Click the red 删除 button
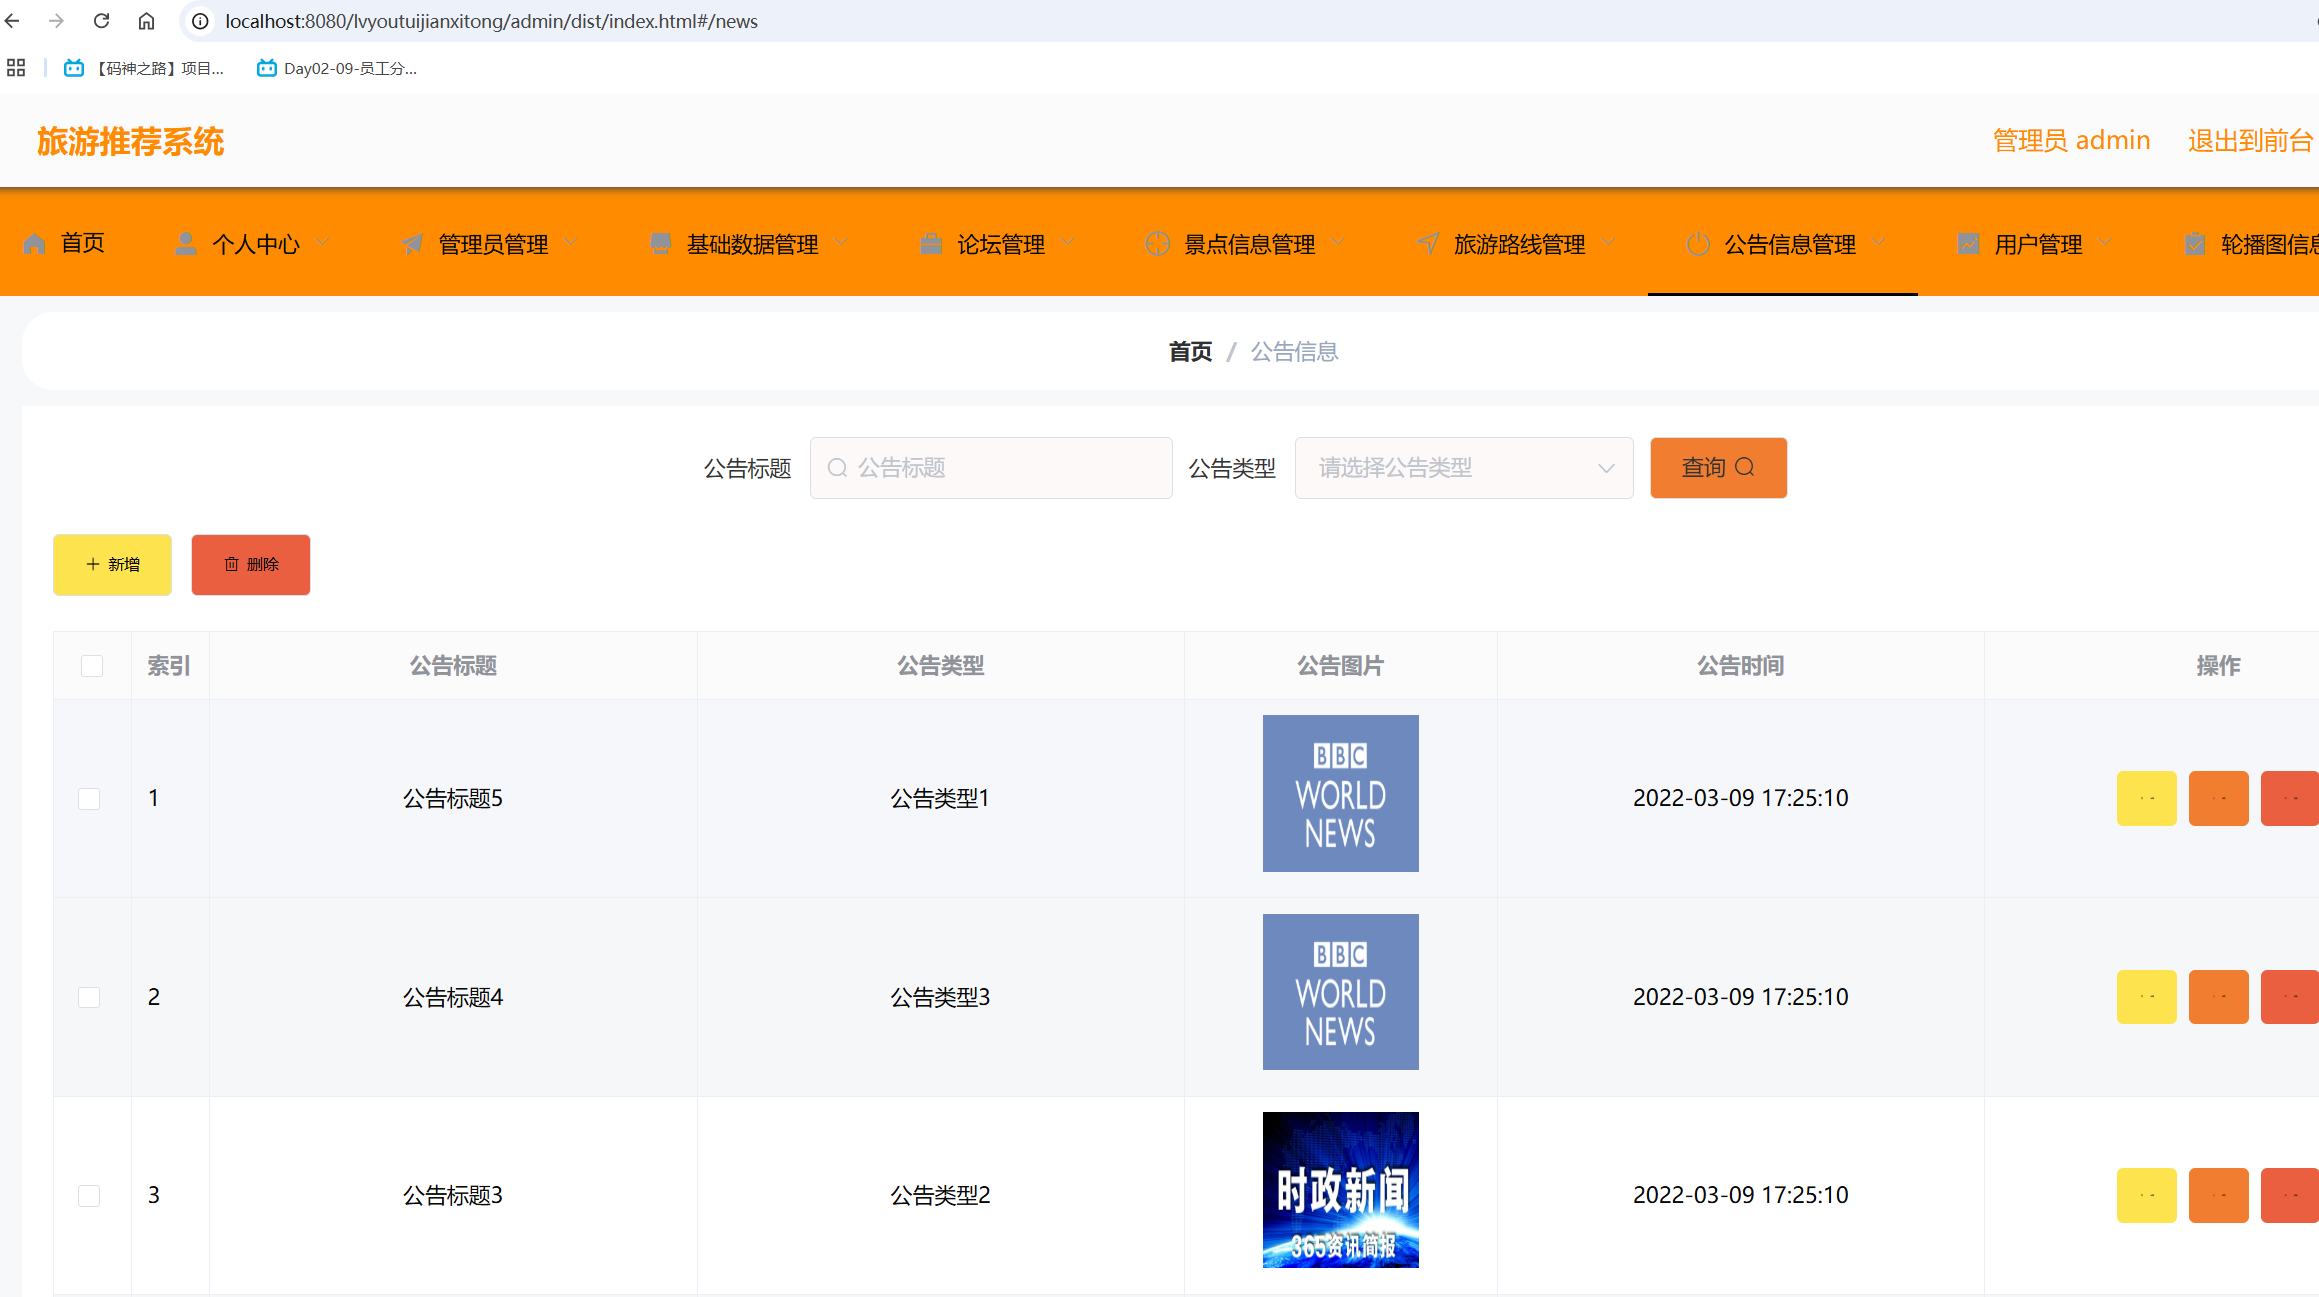This screenshot has height=1297, width=2319. [x=251, y=565]
